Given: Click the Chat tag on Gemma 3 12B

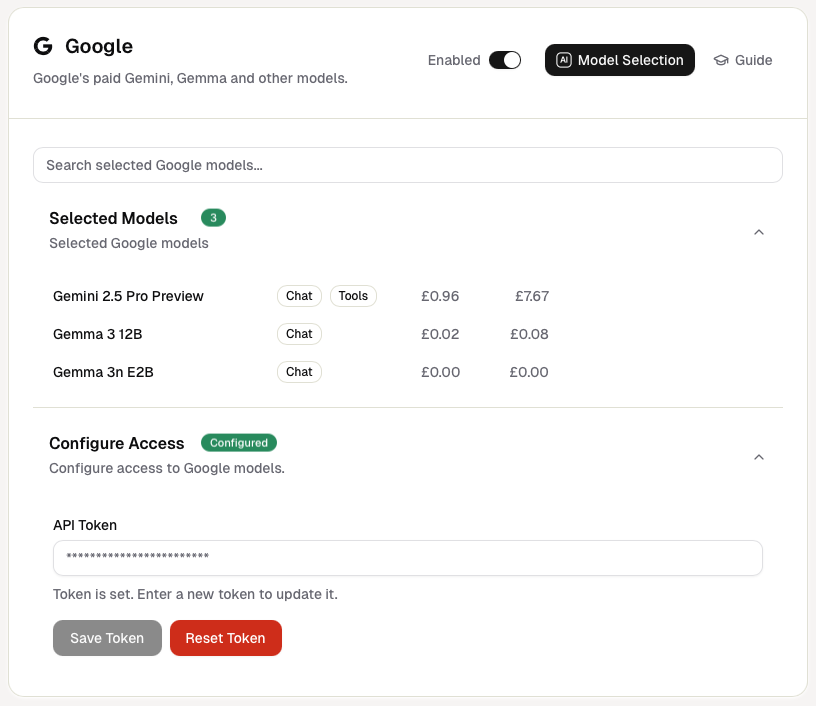Looking at the screenshot, I should point(299,334).
